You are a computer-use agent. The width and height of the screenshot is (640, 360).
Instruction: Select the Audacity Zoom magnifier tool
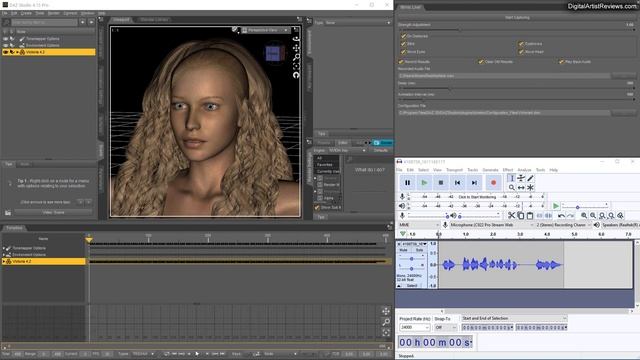tap(511, 188)
